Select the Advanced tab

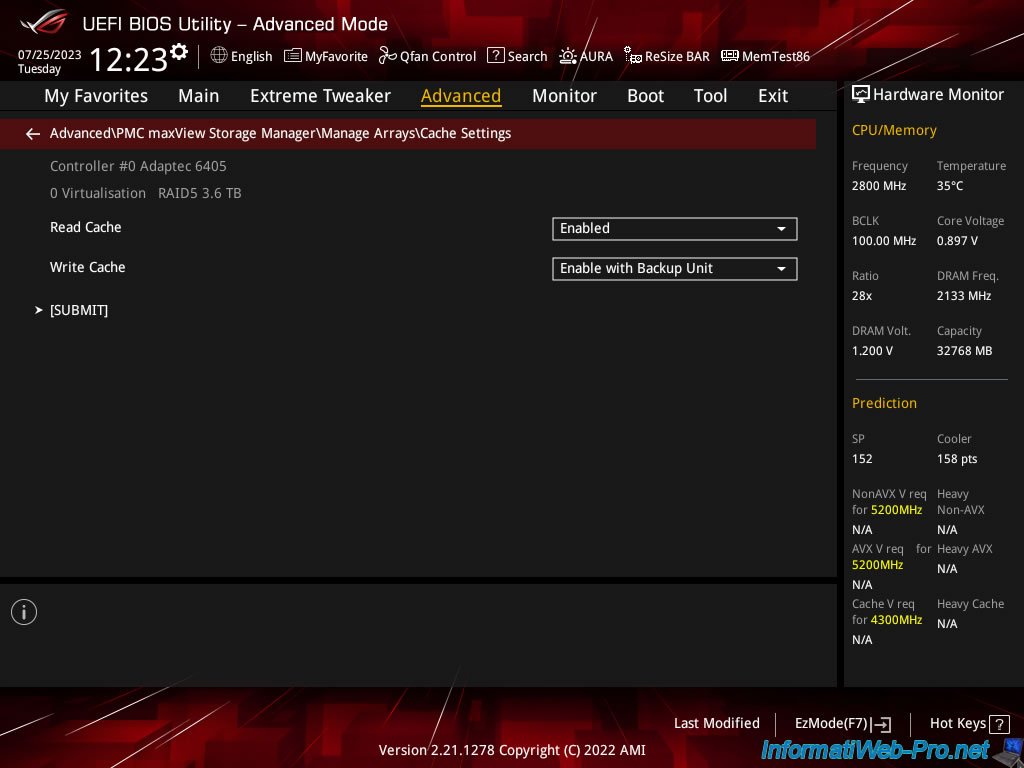461,96
